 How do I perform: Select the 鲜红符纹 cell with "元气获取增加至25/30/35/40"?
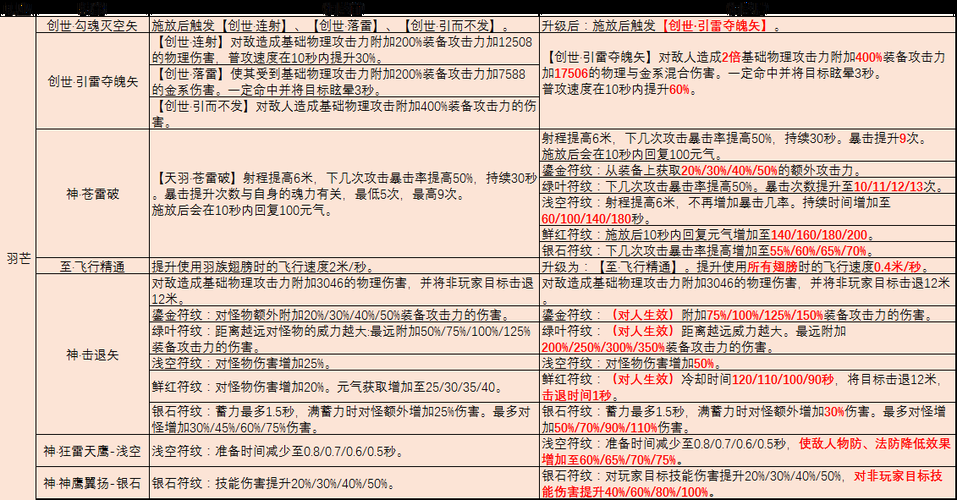(344, 386)
